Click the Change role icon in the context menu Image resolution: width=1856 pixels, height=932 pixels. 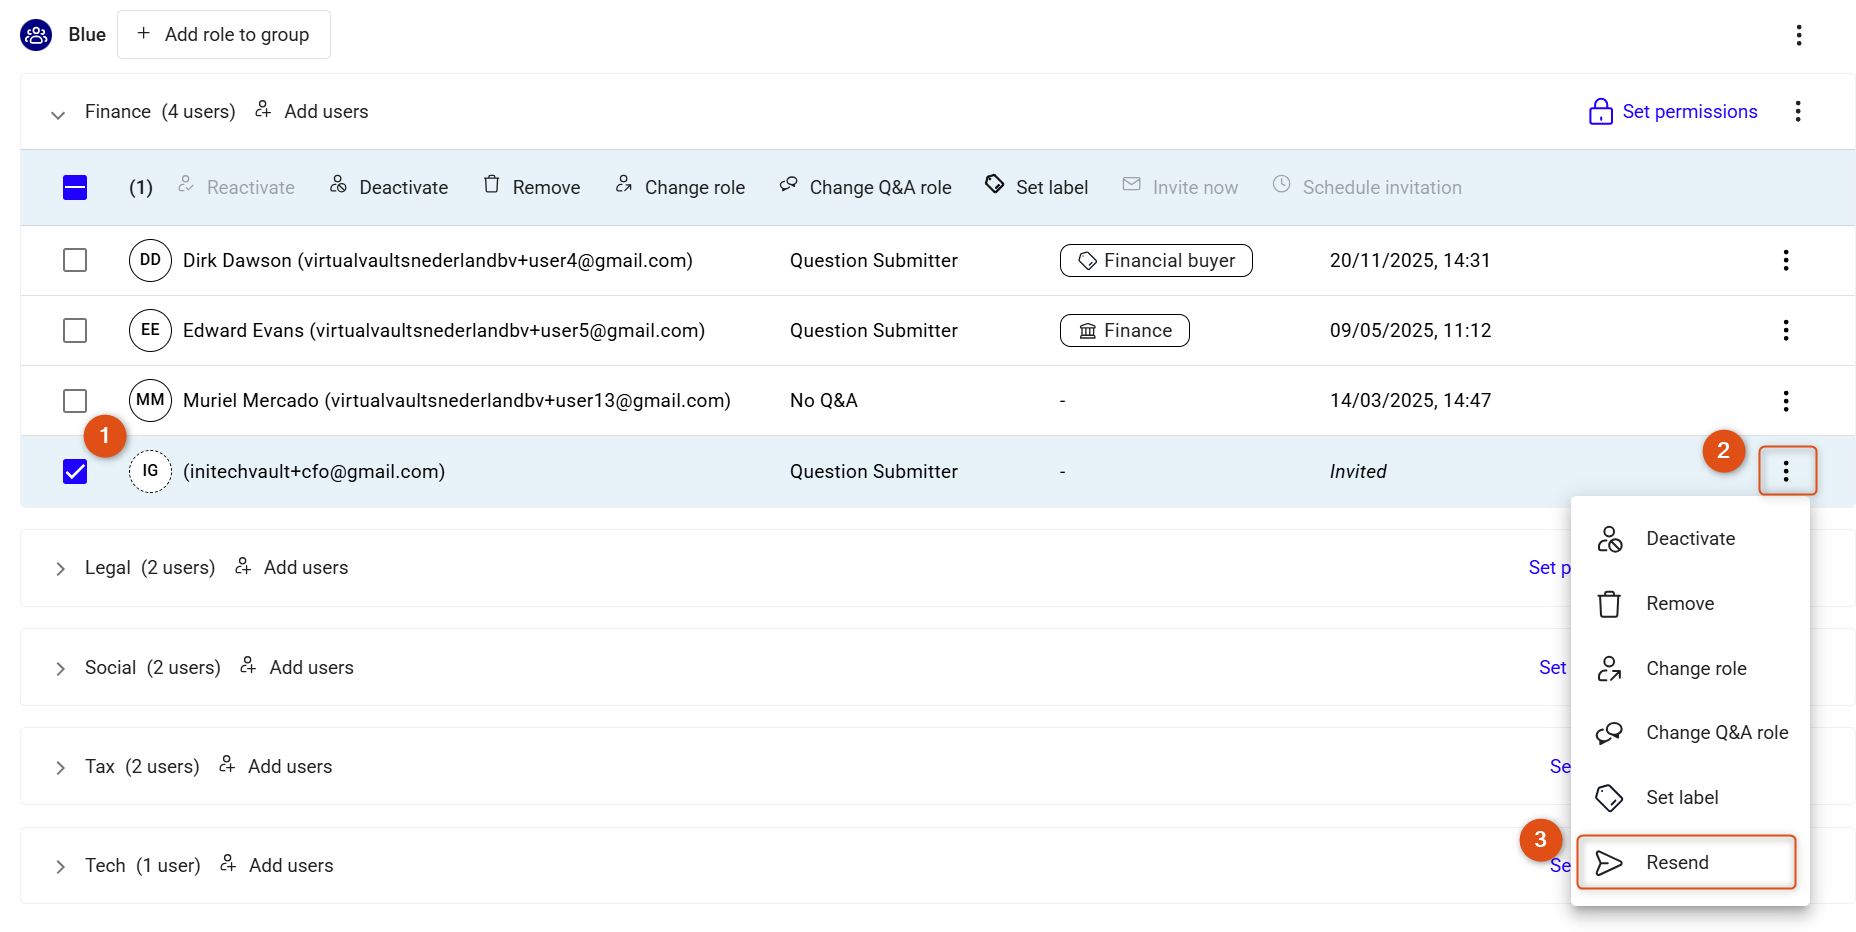tap(1609, 669)
